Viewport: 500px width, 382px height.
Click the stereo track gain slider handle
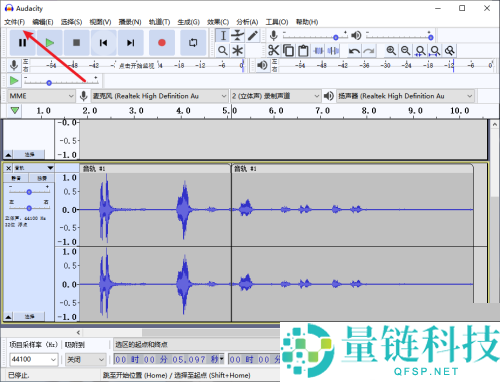tap(29, 192)
